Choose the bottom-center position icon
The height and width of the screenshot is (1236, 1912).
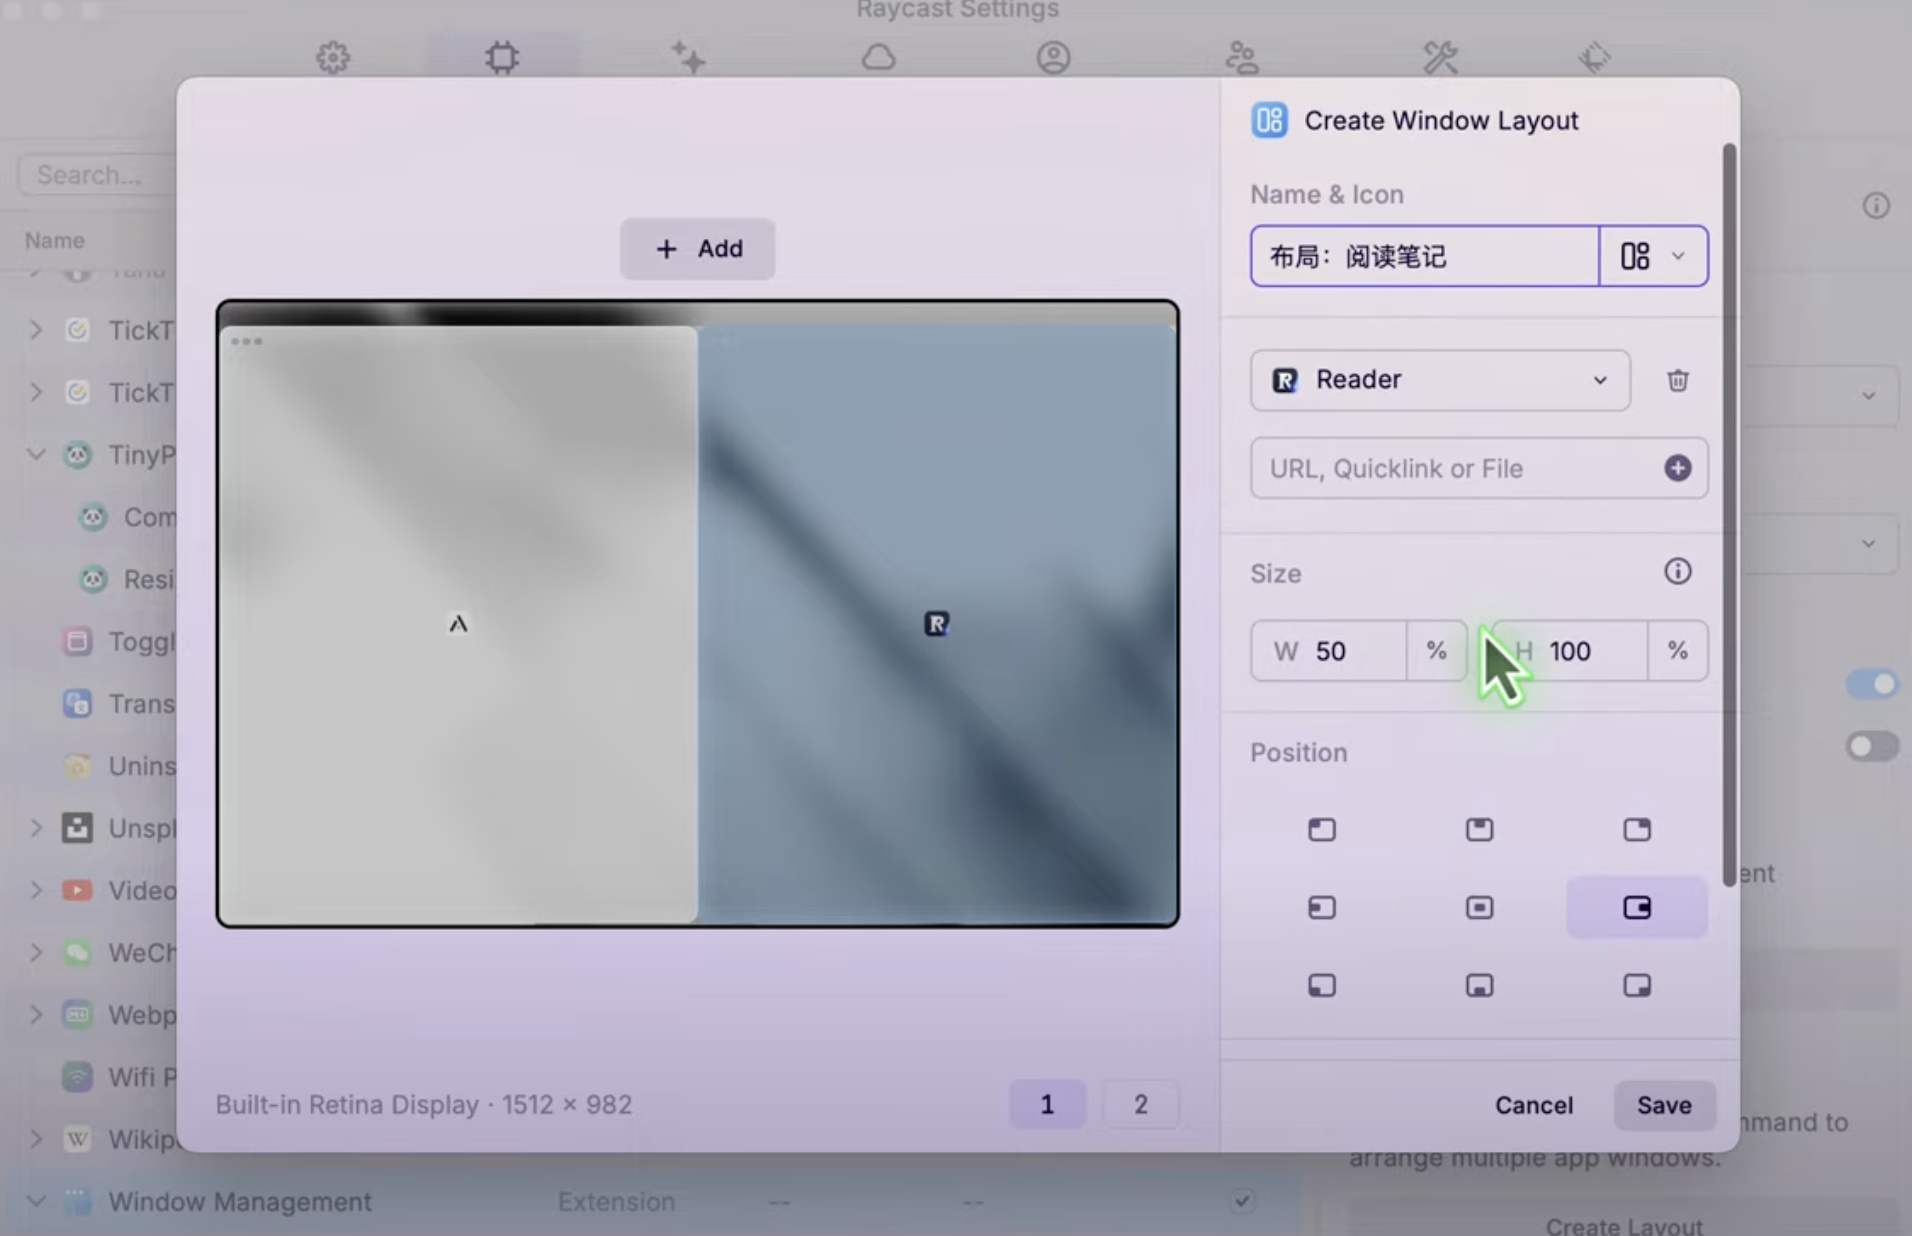click(1479, 986)
